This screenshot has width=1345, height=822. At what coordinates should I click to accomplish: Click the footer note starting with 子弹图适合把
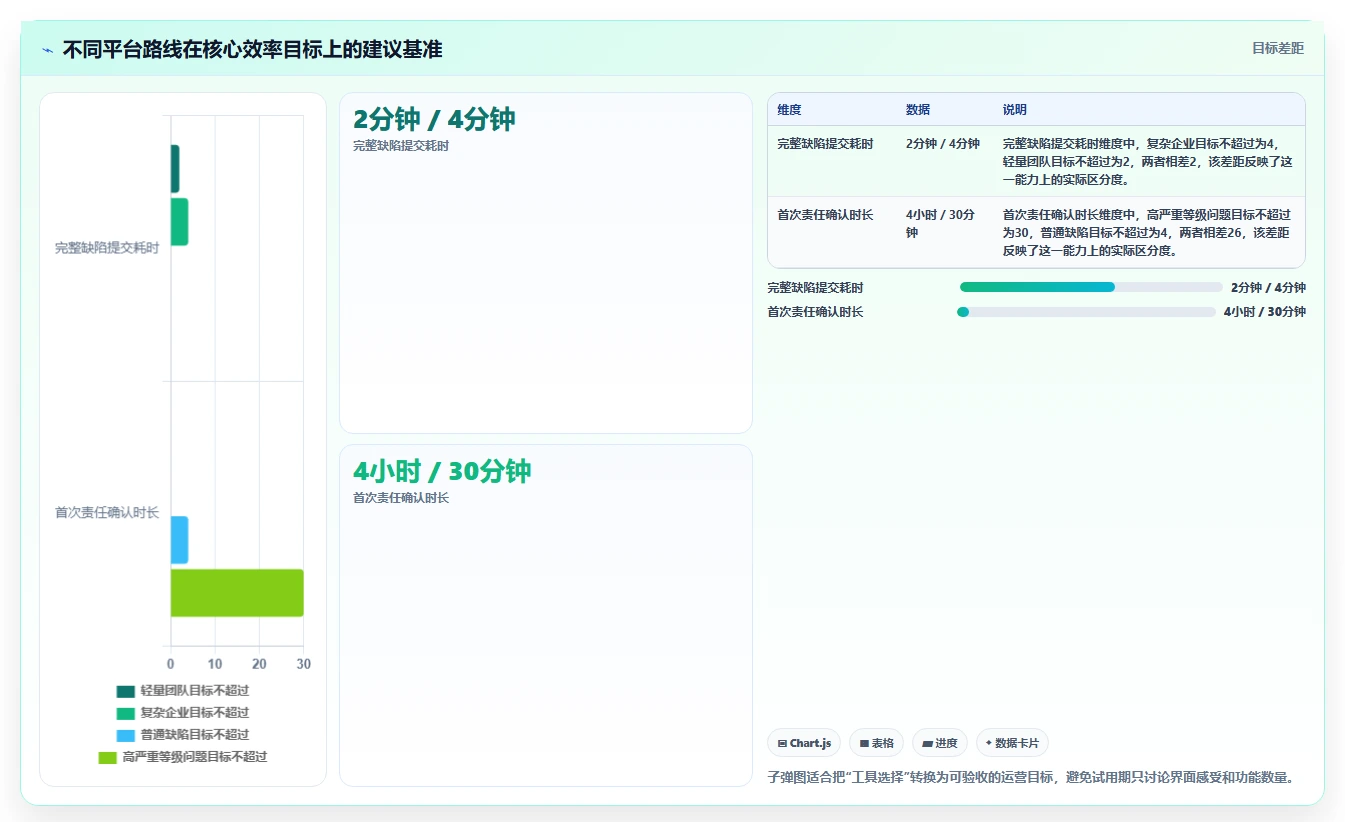coord(1031,776)
